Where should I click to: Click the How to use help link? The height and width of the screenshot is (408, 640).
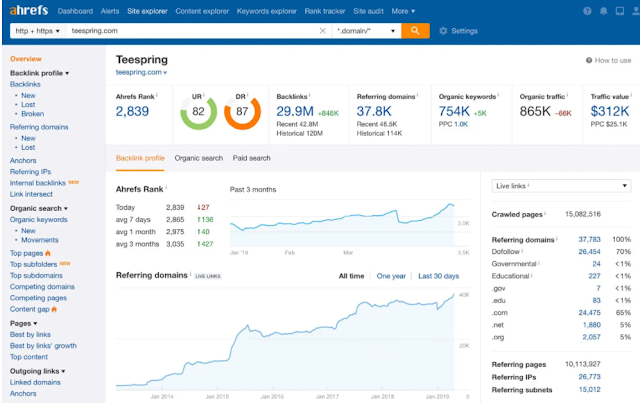(x=609, y=60)
